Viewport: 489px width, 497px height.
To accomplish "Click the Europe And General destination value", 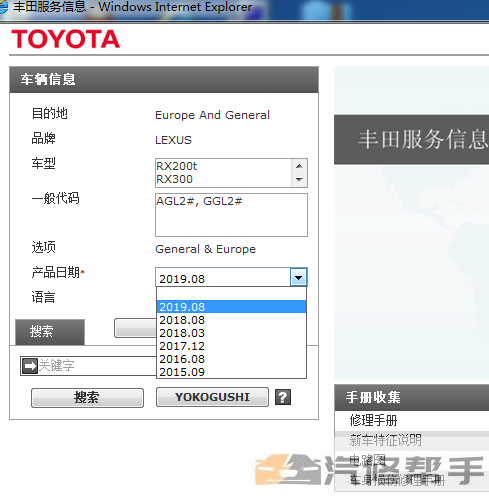I will pyautogui.click(x=212, y=115).
